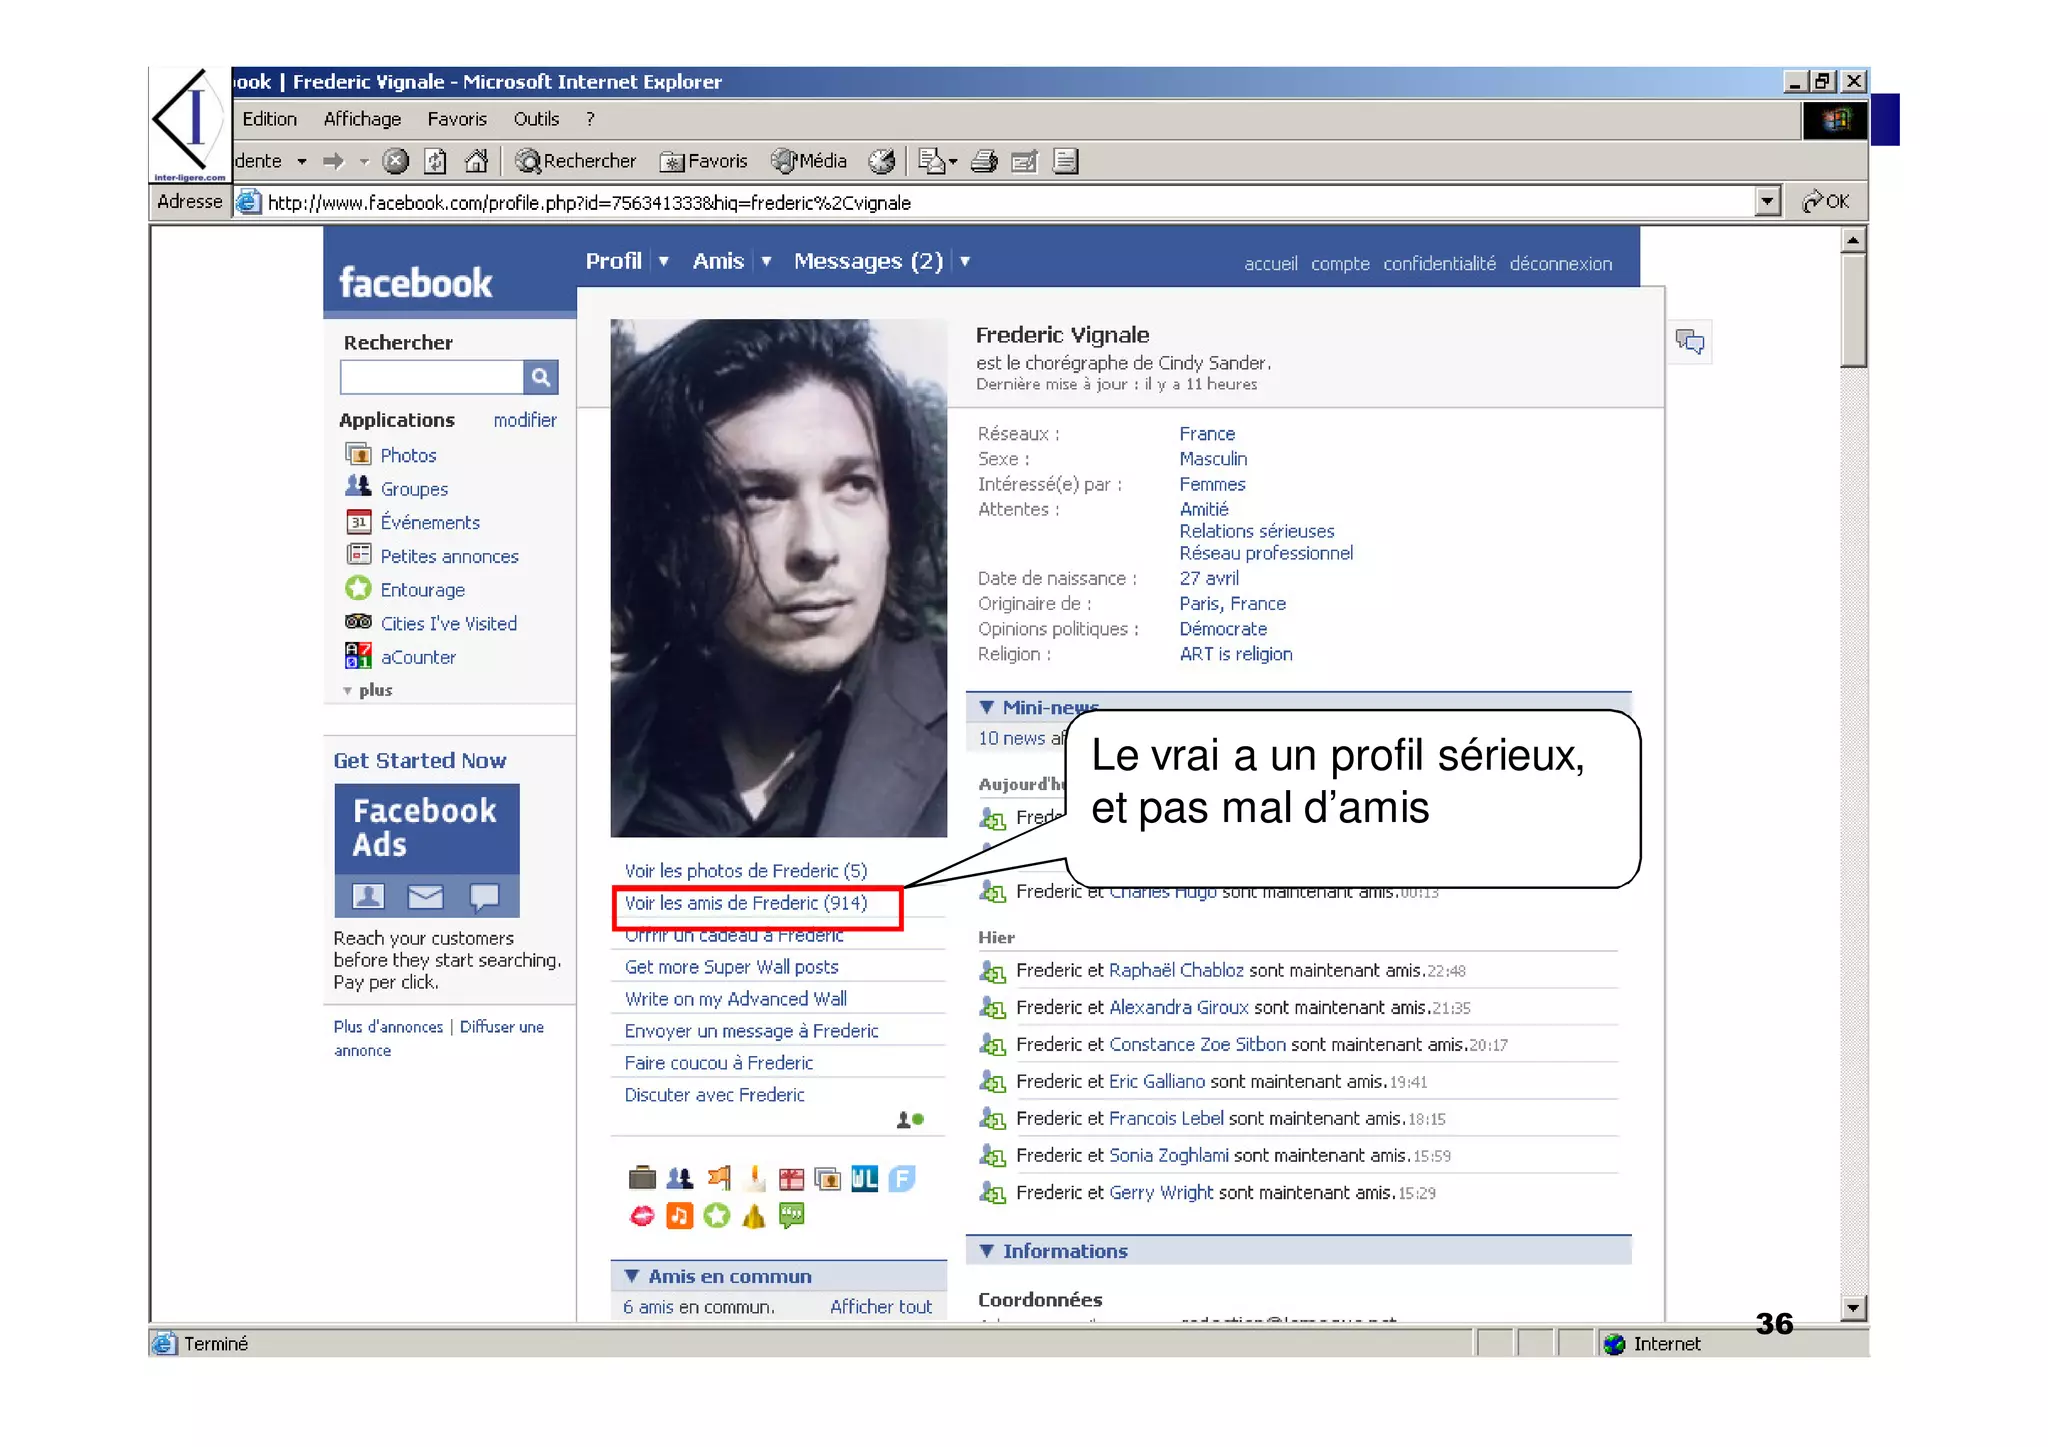Click the candle application icon
Image resolution: width=2048 pixels, height=1447 pixels.
pos(755,1179)
